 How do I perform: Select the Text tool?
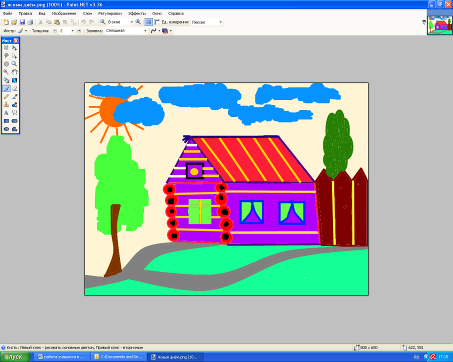(x=6, y=113)
